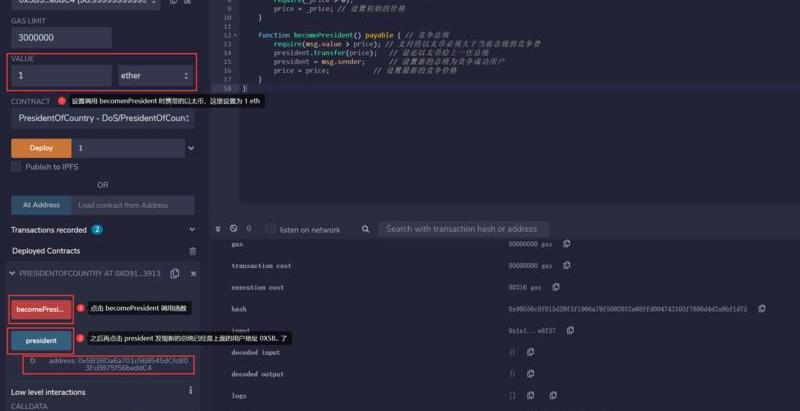Click the orange Deploy button
The image size is (800, 411).
[41, 148]
